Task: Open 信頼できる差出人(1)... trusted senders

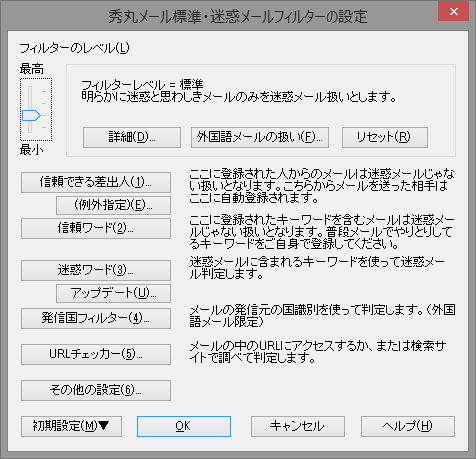Action: point(96,182)
